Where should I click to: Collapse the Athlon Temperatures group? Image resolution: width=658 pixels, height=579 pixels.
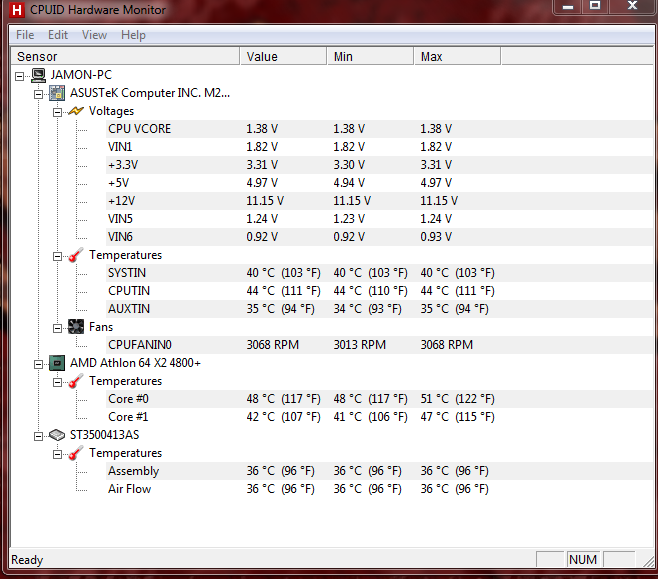[57, 382]
